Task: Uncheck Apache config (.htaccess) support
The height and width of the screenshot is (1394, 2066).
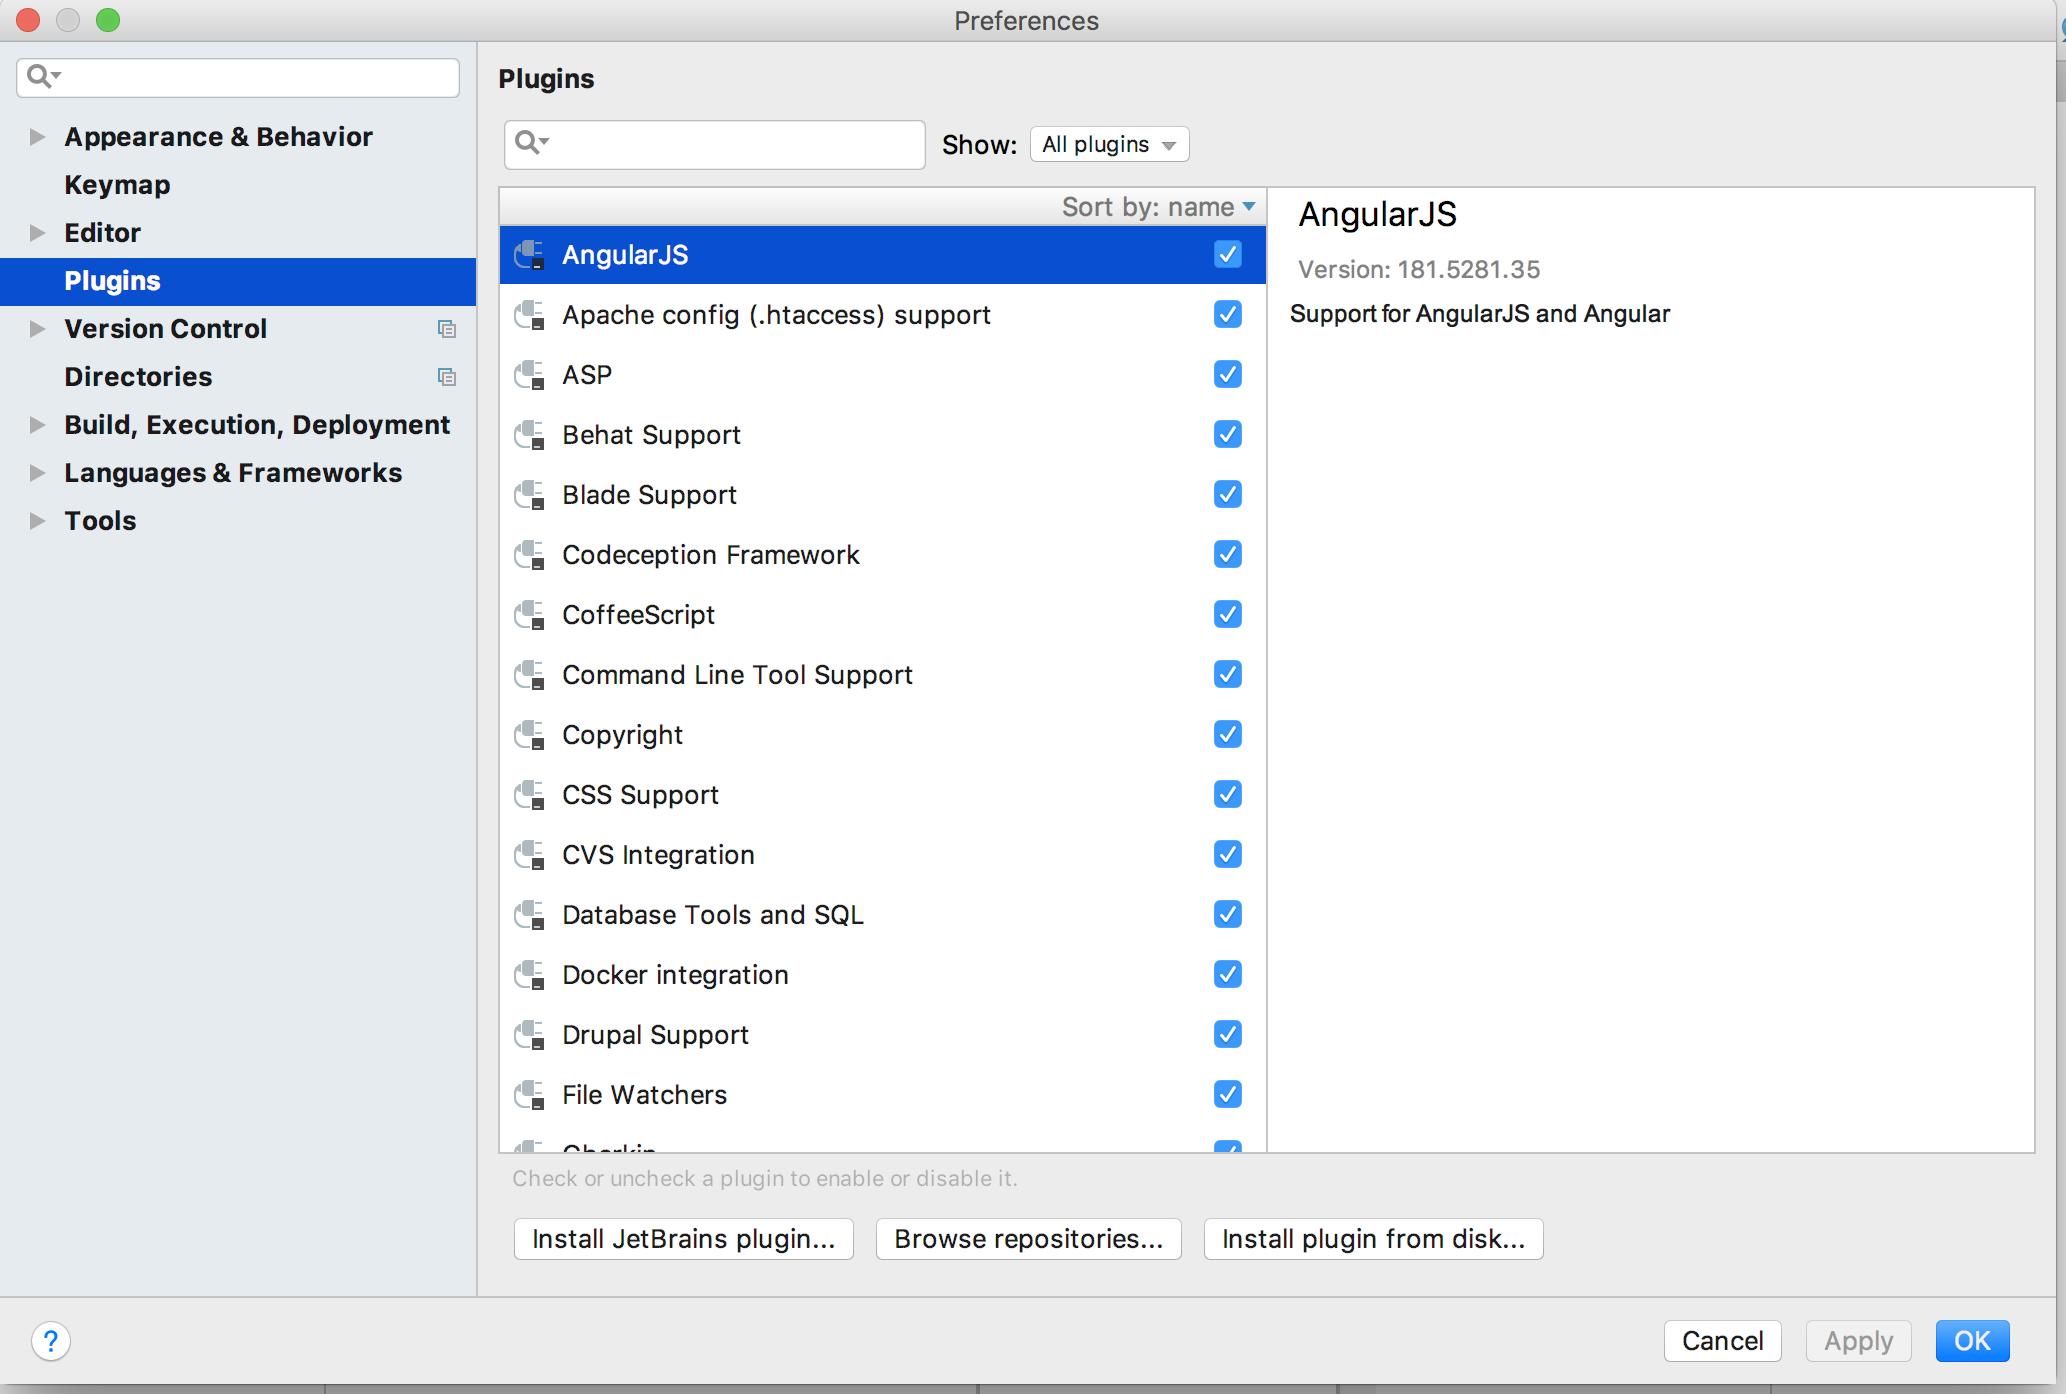Action: coord(1228,315)
